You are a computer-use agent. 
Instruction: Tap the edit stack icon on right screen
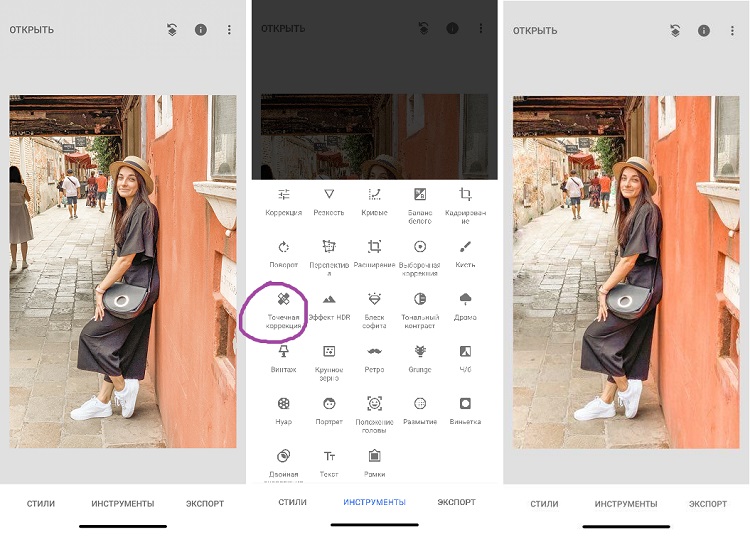click(x=675, y=31)
